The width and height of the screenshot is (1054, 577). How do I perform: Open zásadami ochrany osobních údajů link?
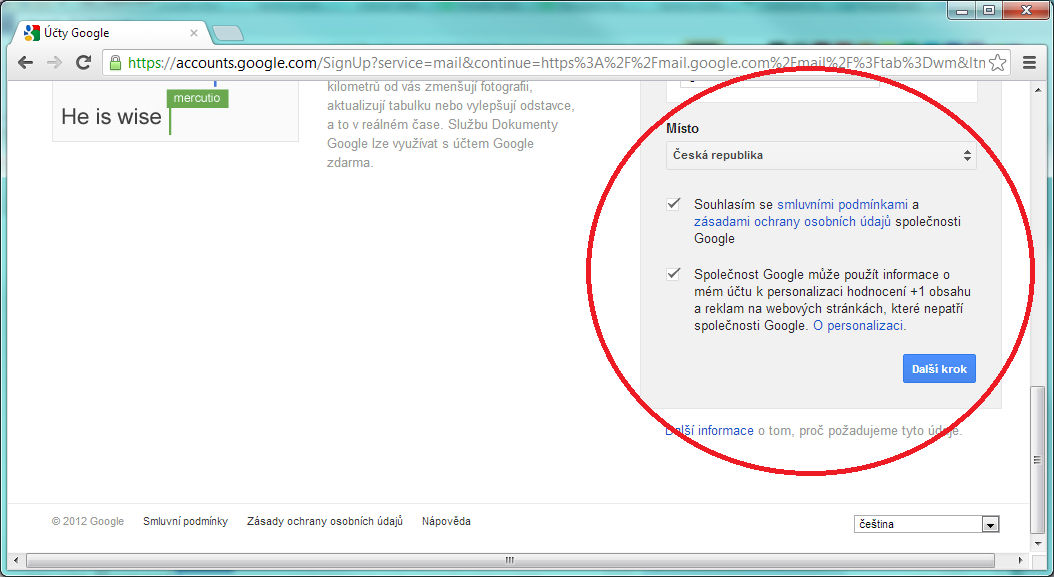click(x=793, y=221)
